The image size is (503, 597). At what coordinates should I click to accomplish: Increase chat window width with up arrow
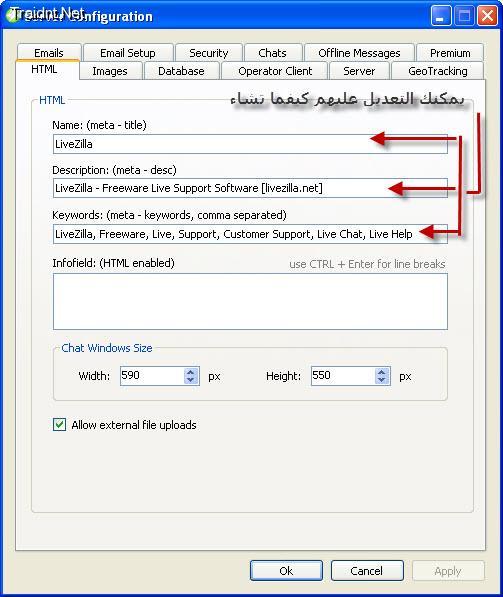tap(190, 372)
